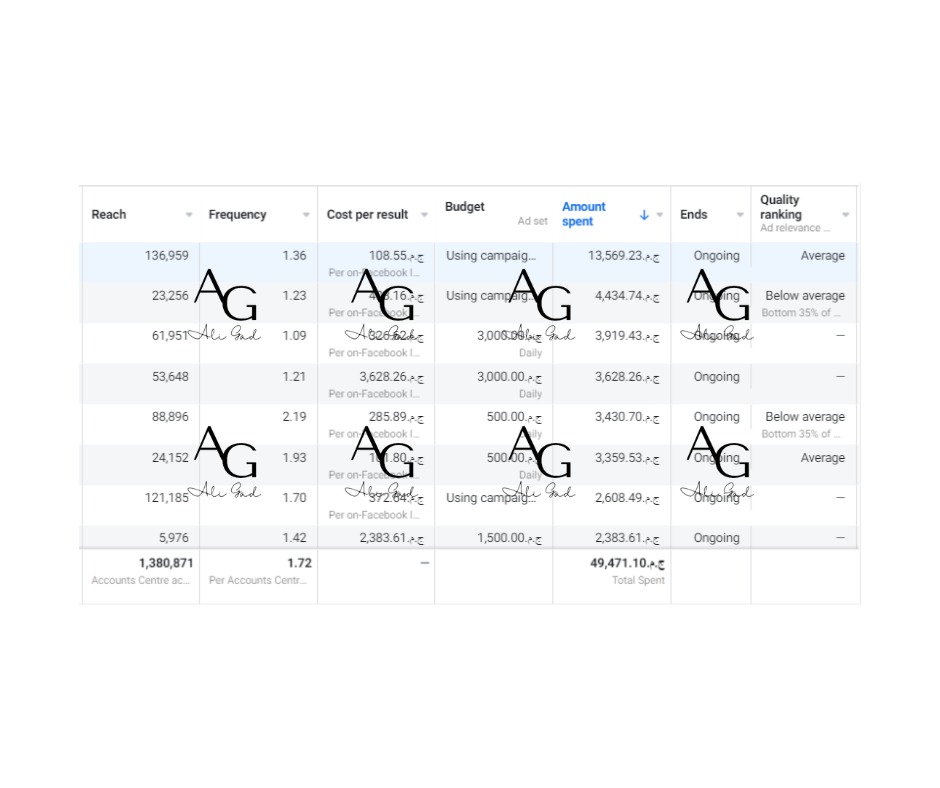Screen dimensions: 940x788
Task: Click the Amount spent header label
Action: pos(583,214)
